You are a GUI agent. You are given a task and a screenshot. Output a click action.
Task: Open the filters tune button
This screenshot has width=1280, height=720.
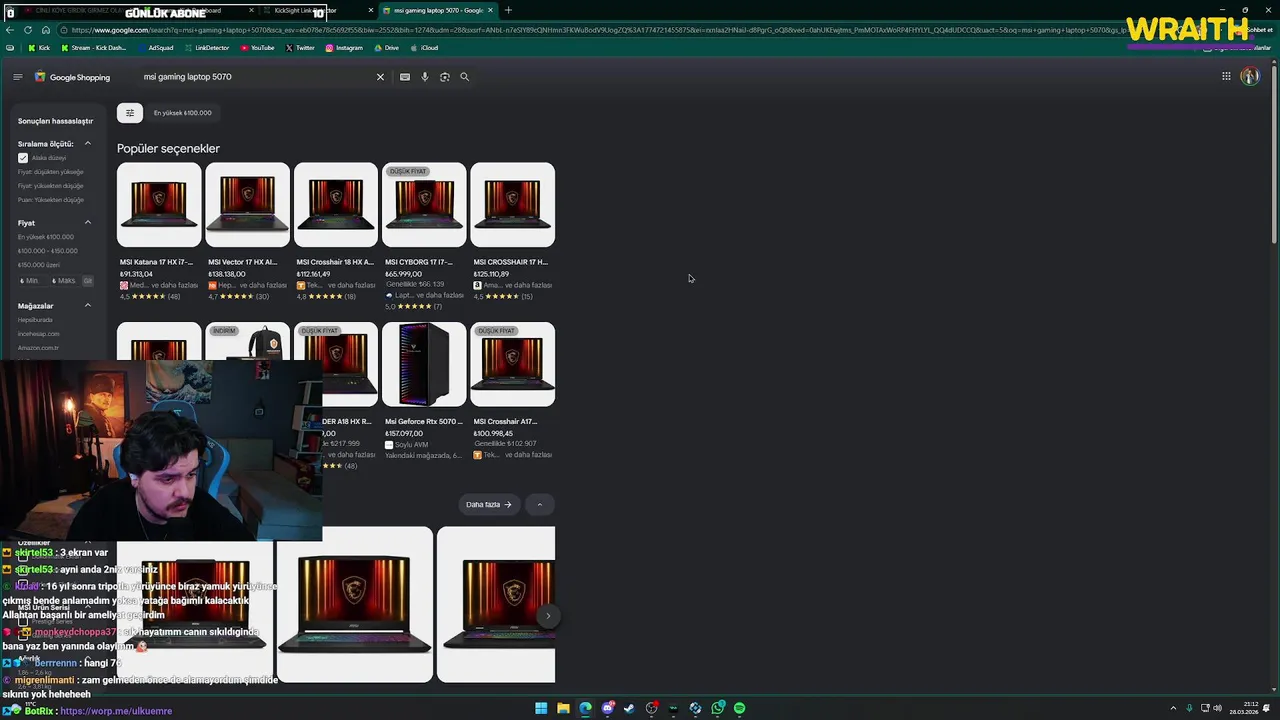coord(130,113)
